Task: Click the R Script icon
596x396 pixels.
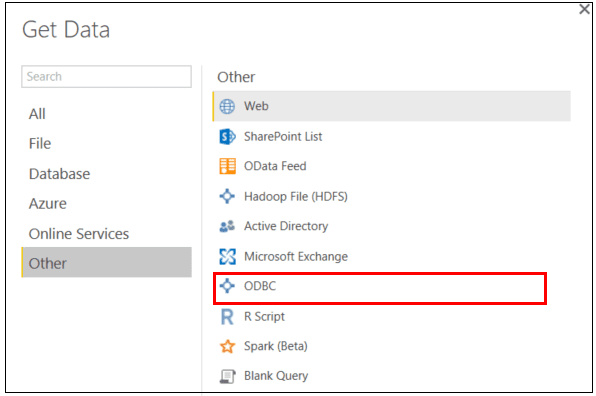Action: 227,316
